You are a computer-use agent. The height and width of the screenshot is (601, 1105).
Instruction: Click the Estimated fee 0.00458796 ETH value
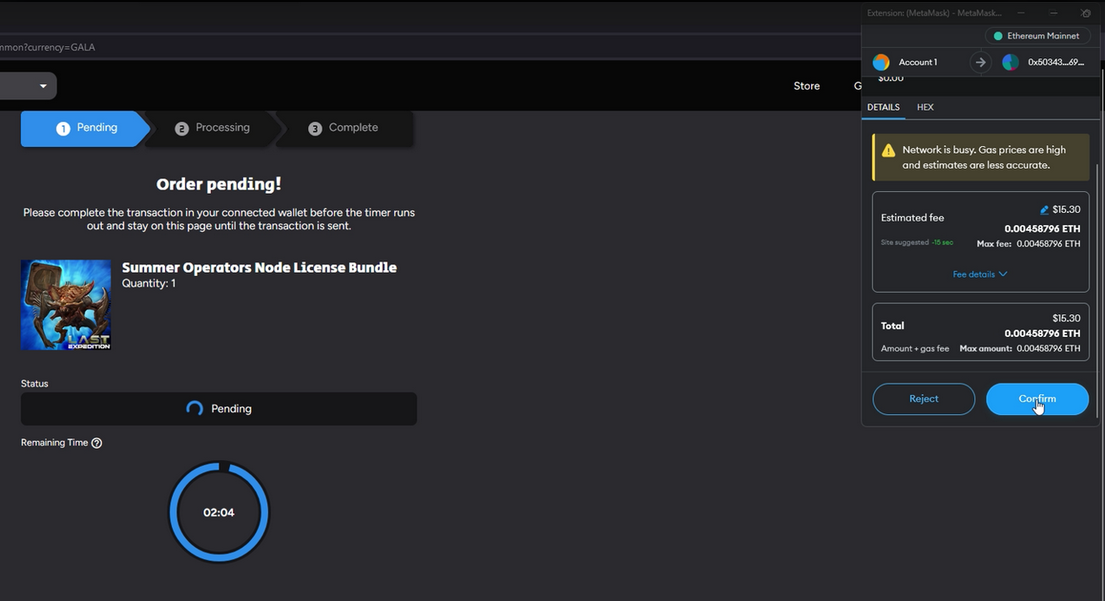(x=1042, y=229)
